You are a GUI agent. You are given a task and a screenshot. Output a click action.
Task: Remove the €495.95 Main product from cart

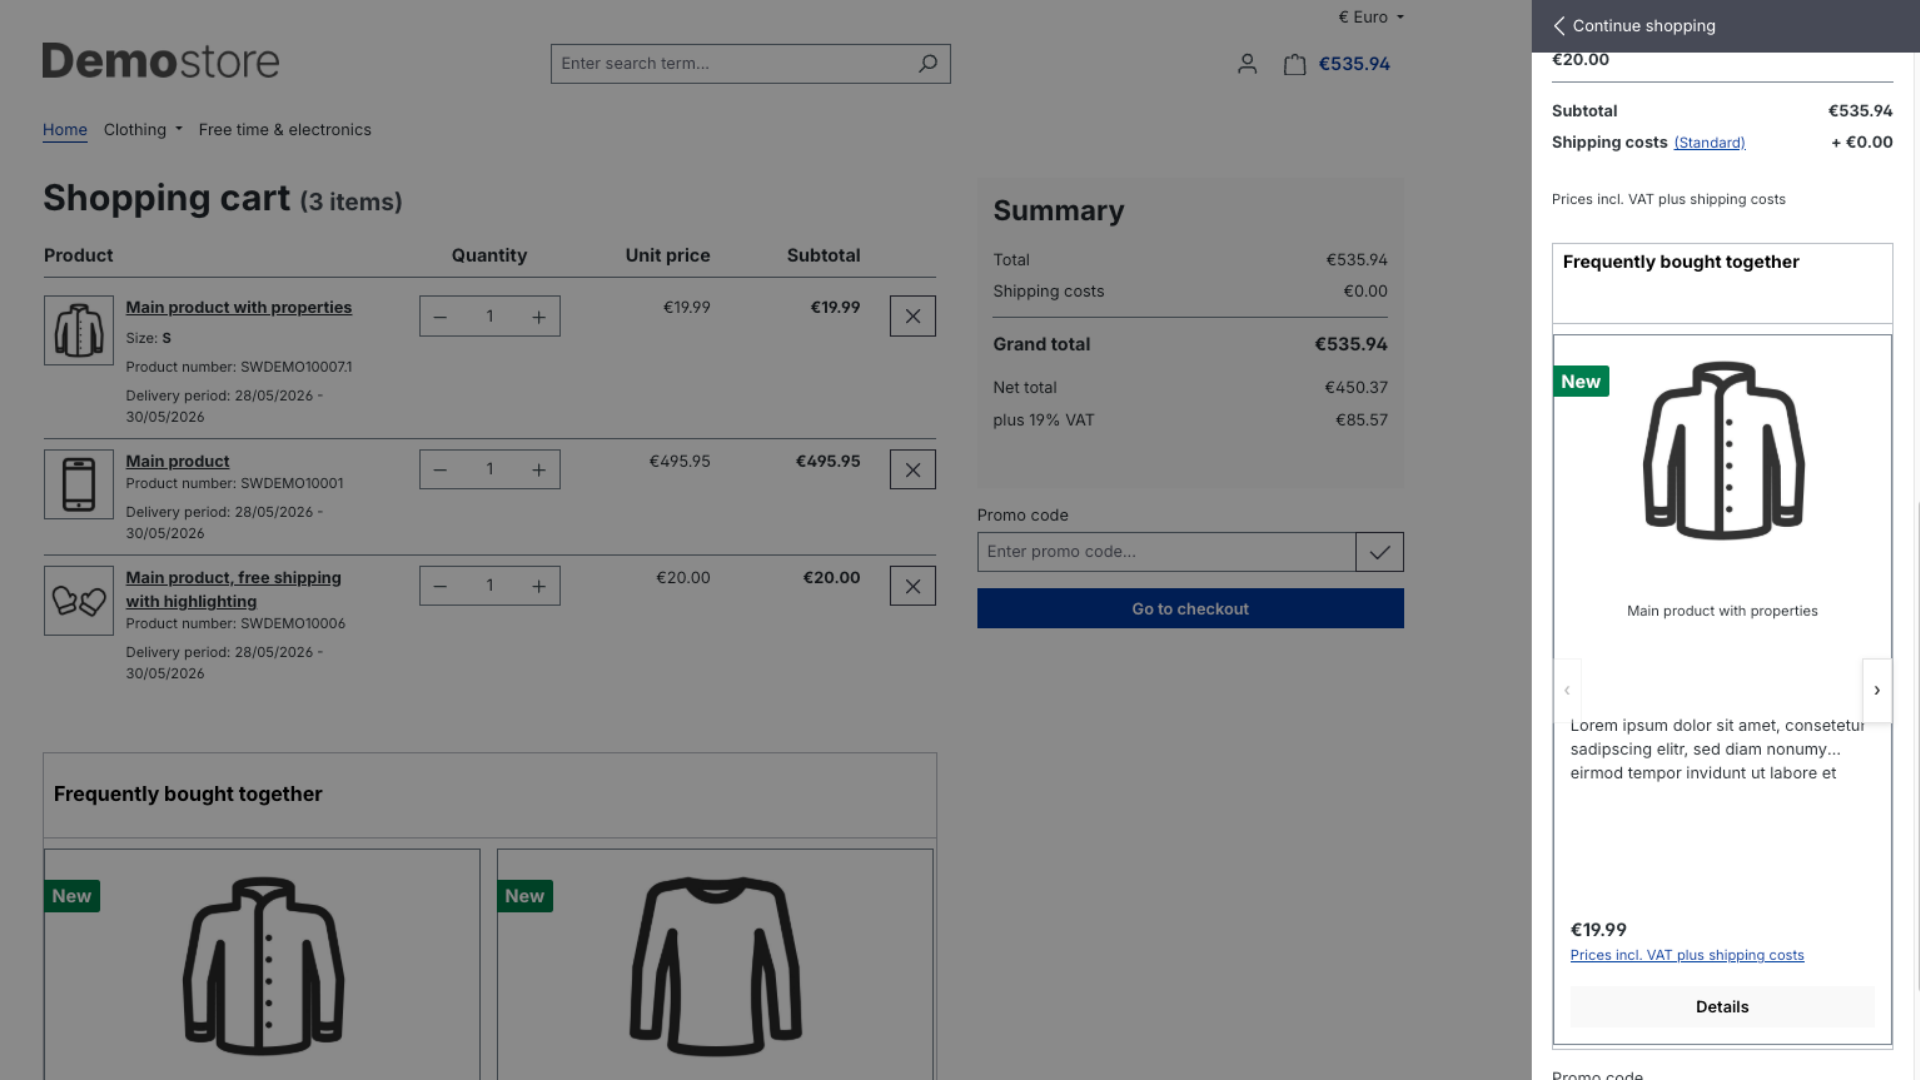913,470
